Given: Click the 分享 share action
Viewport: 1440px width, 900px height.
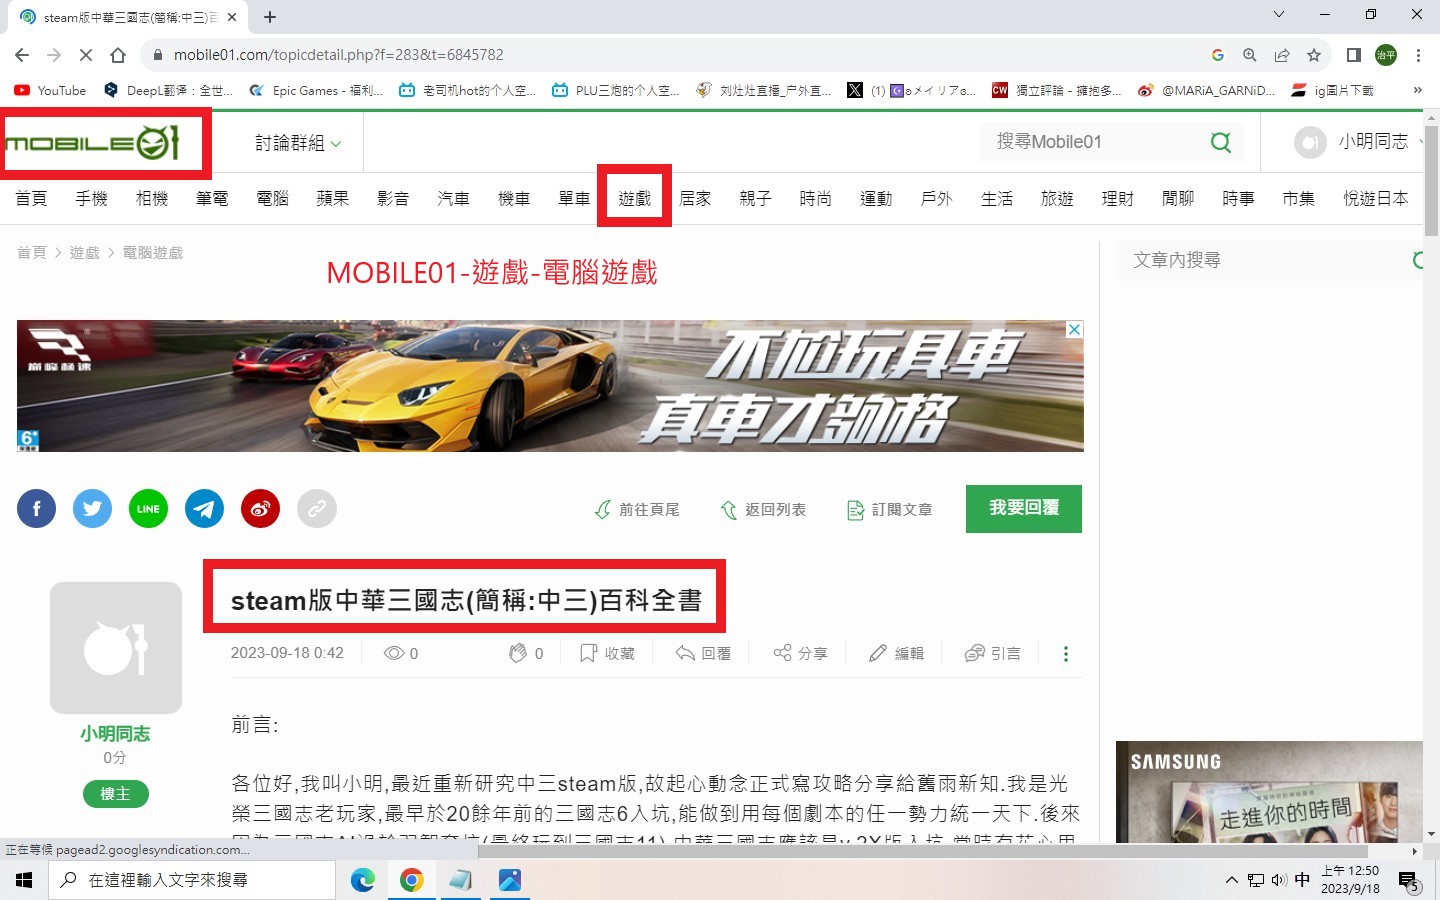Looking at the screenshot, I should pyautogui.click(x=800, y=653).
